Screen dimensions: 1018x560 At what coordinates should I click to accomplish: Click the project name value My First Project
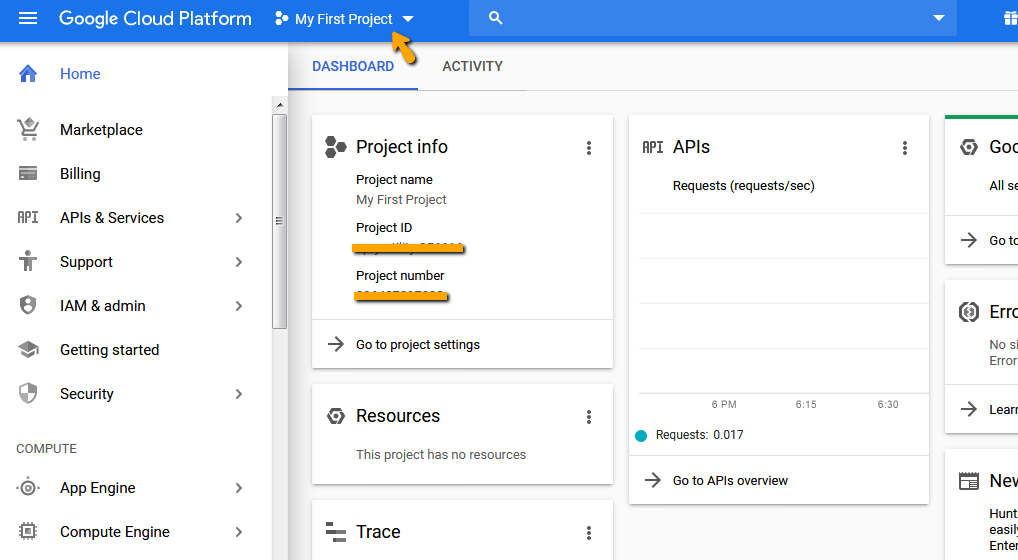(401, 200)
